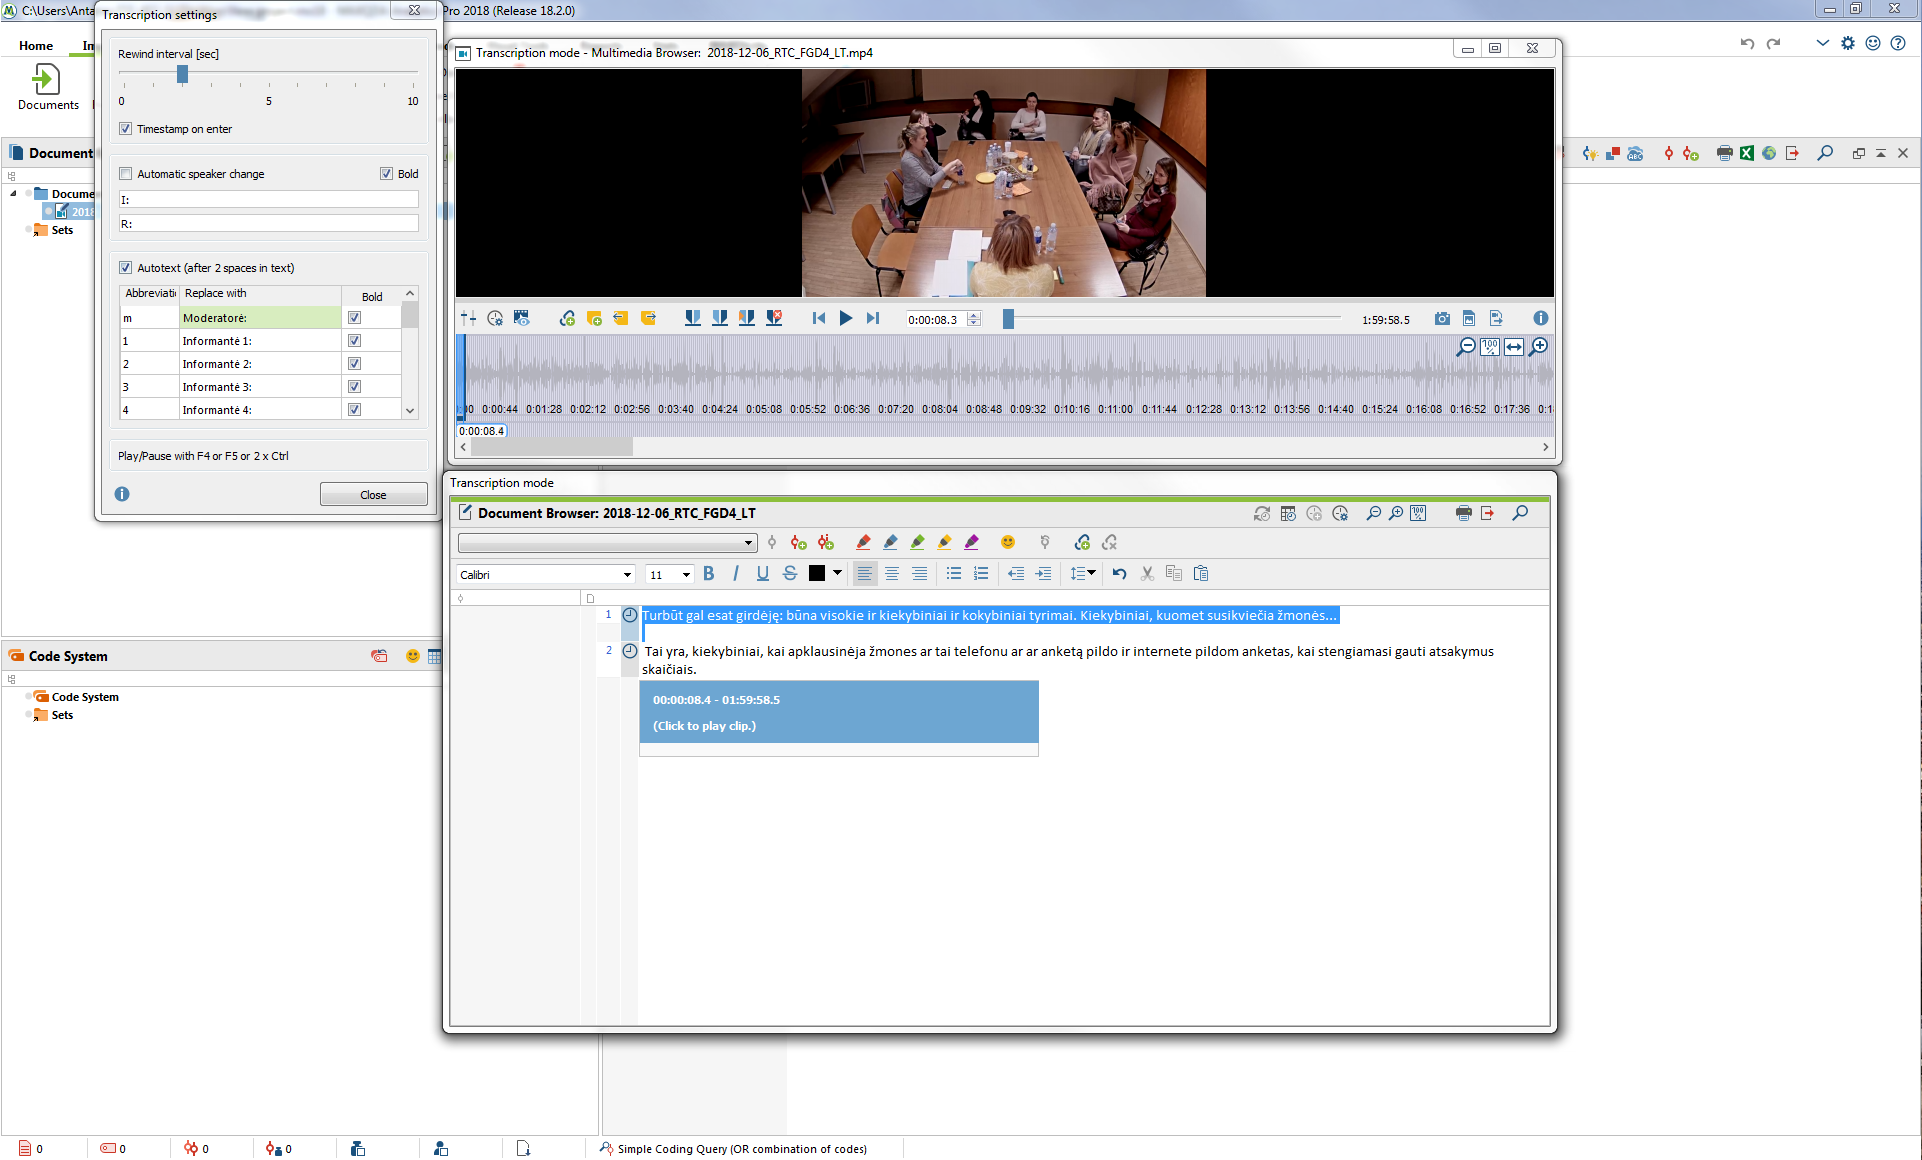Open the font size 11 dropdown

coord(686,574)
